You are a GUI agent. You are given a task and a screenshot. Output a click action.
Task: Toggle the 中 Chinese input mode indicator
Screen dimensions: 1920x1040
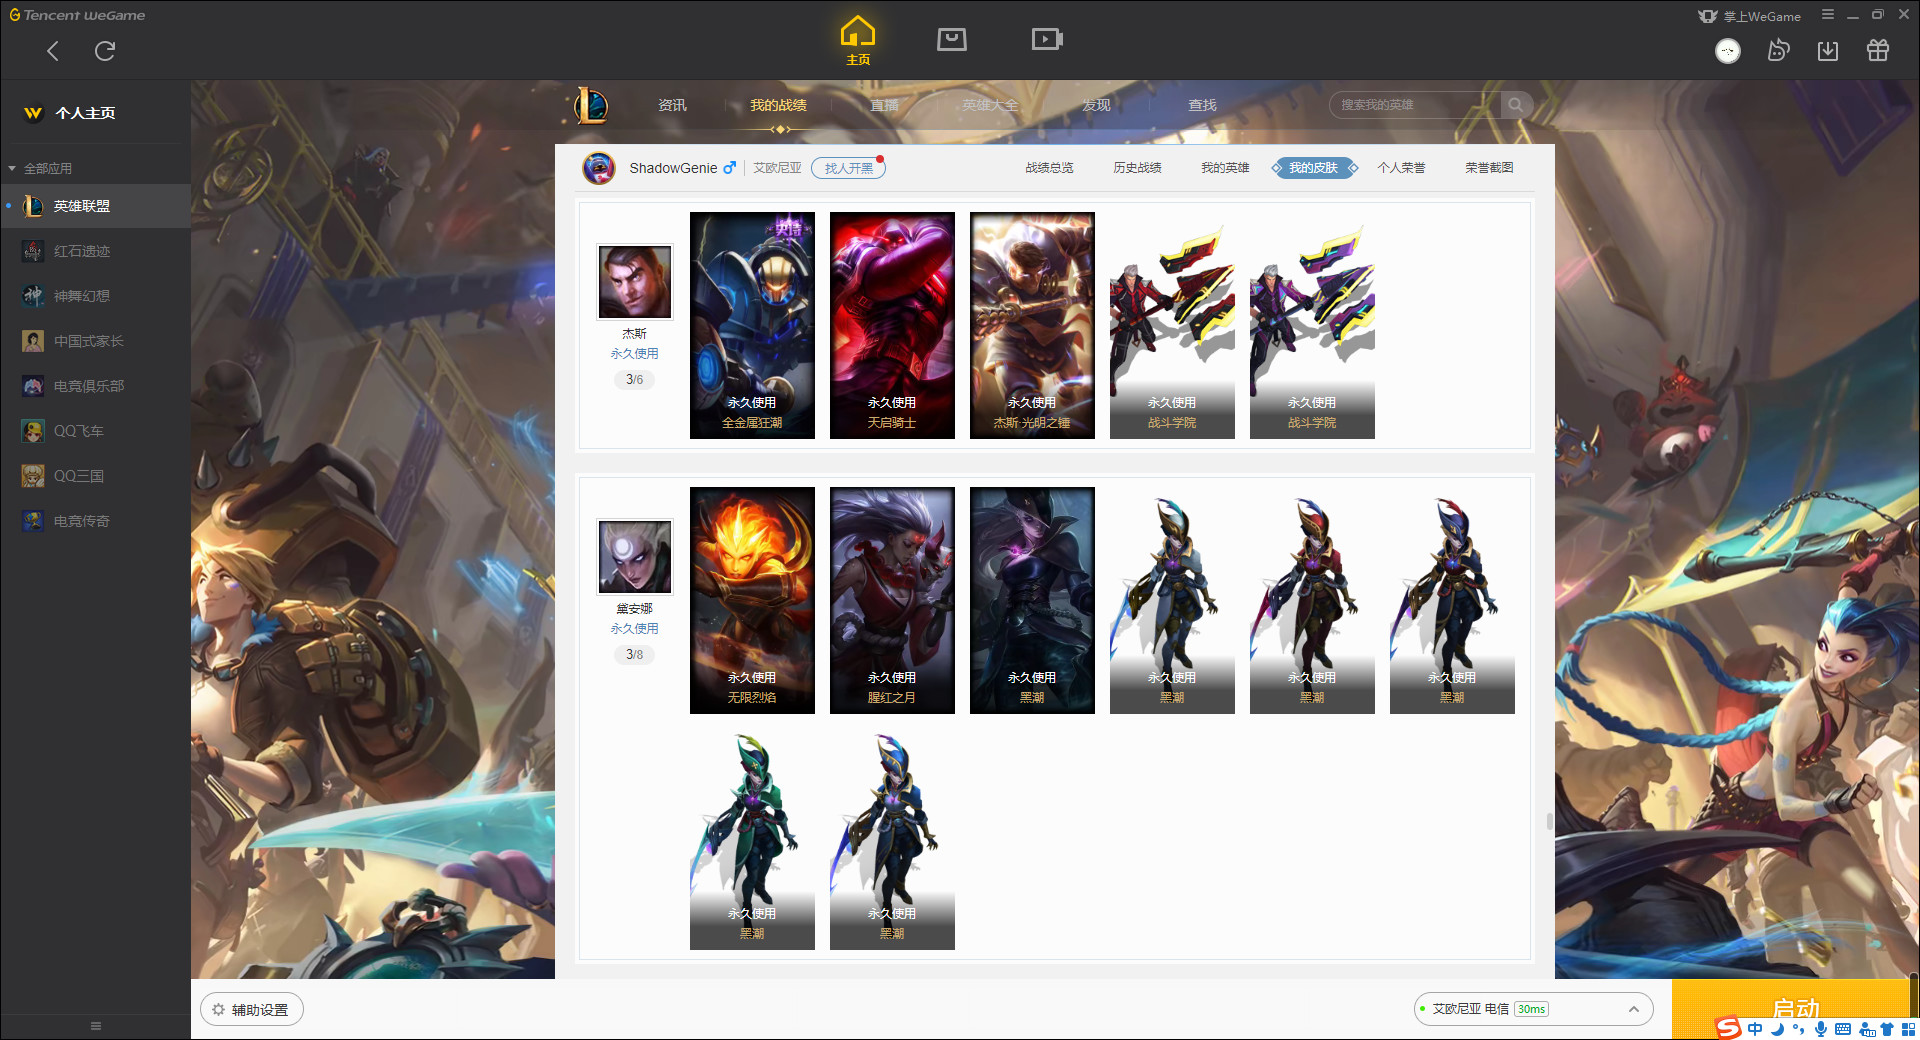point(1755,1029)
